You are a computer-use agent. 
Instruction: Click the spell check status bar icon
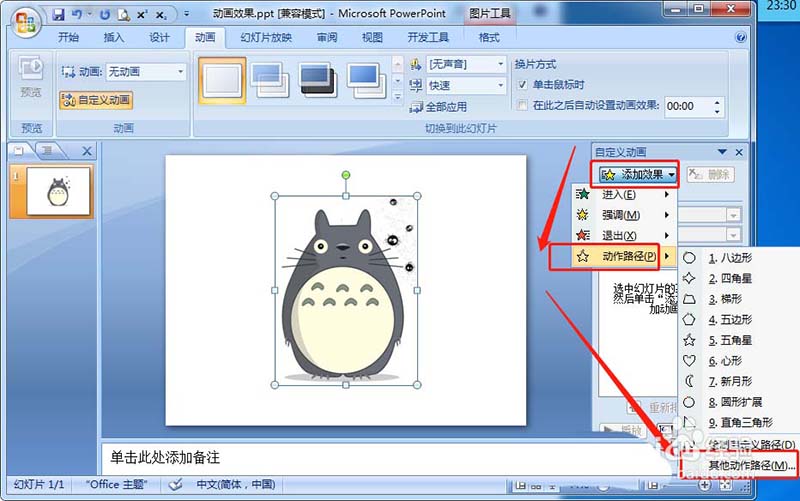click(176, 484)
